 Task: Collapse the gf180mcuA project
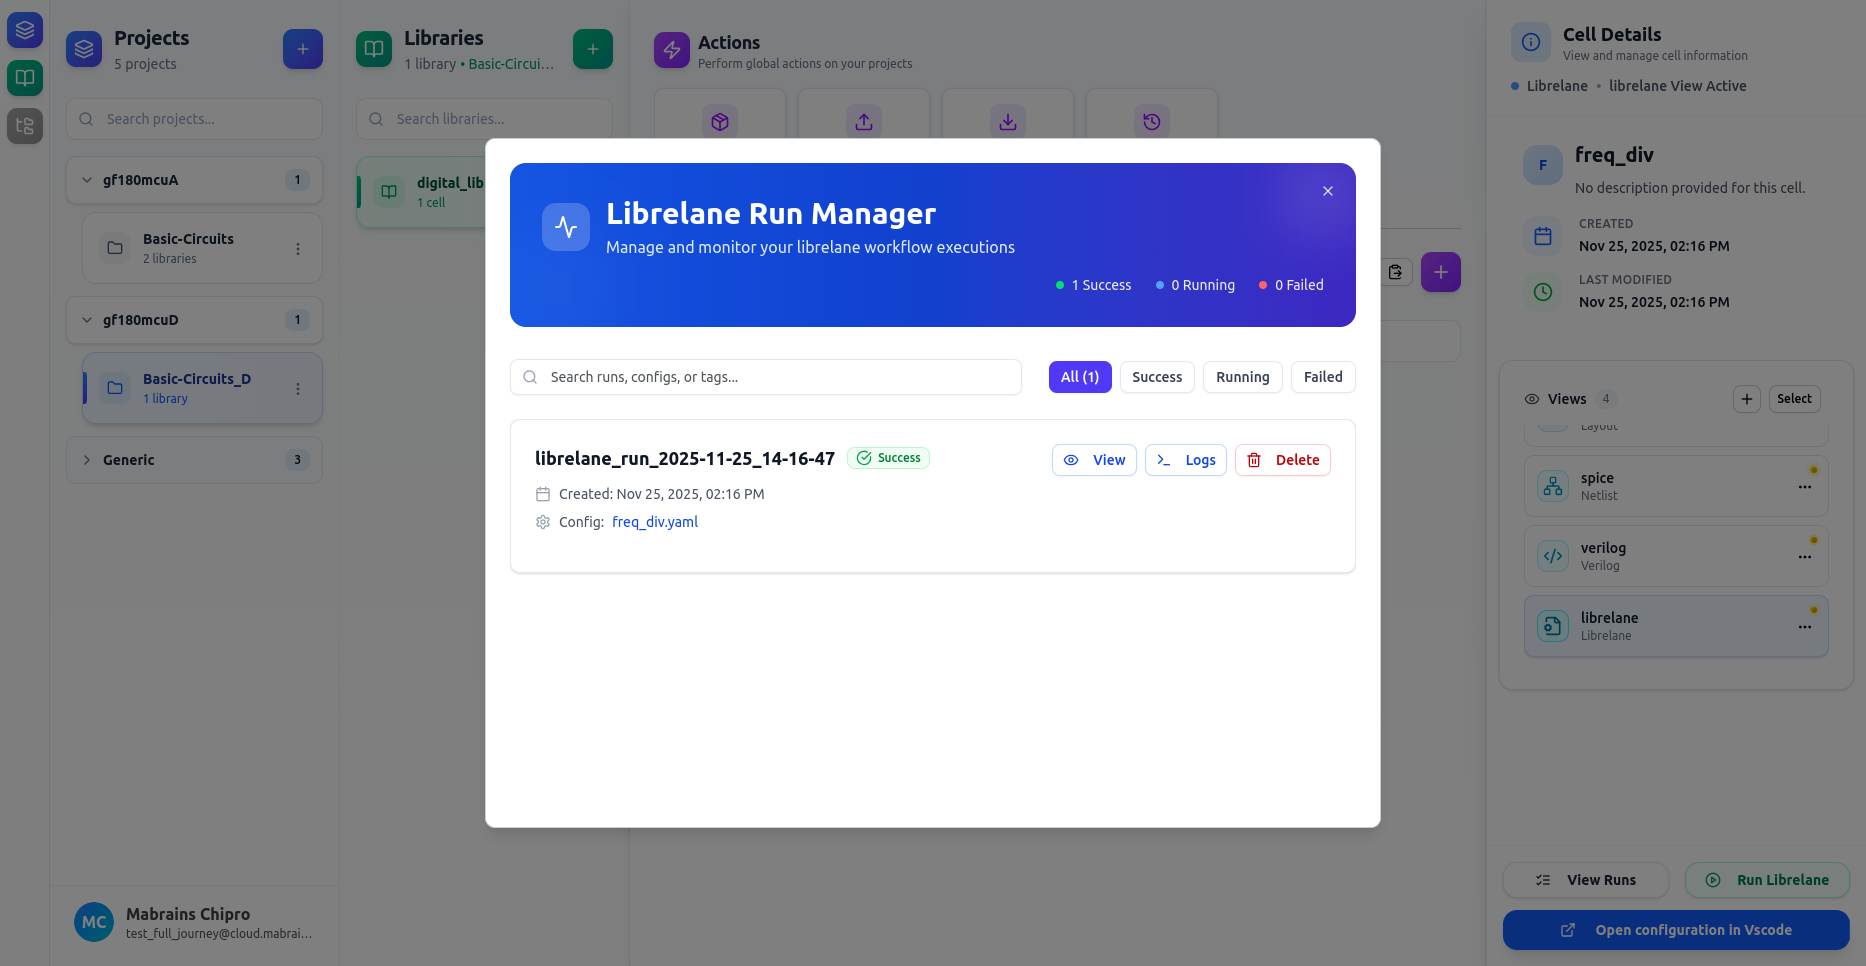coord(86,180)
